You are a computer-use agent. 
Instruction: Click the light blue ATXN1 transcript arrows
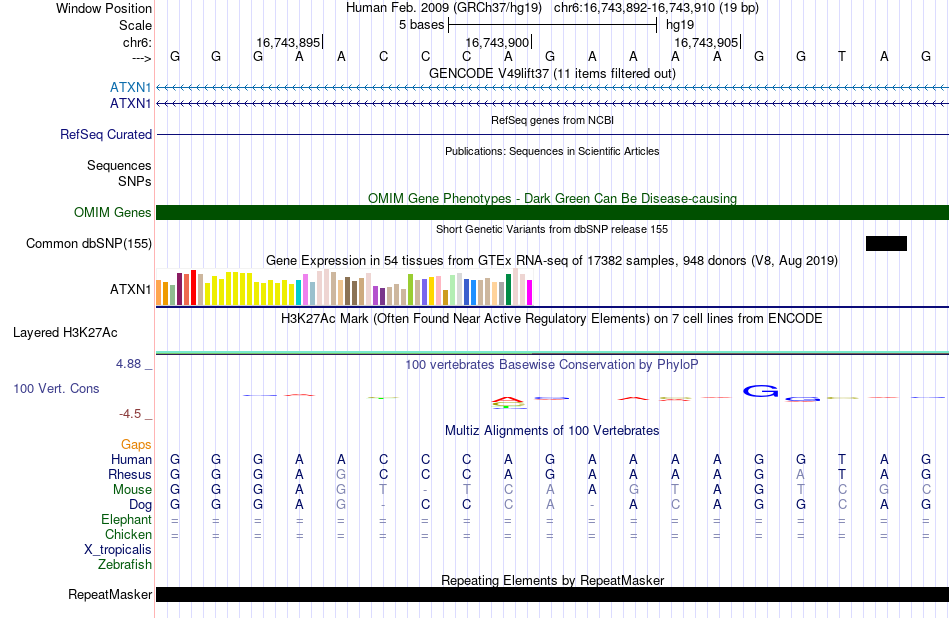(552, 88)
